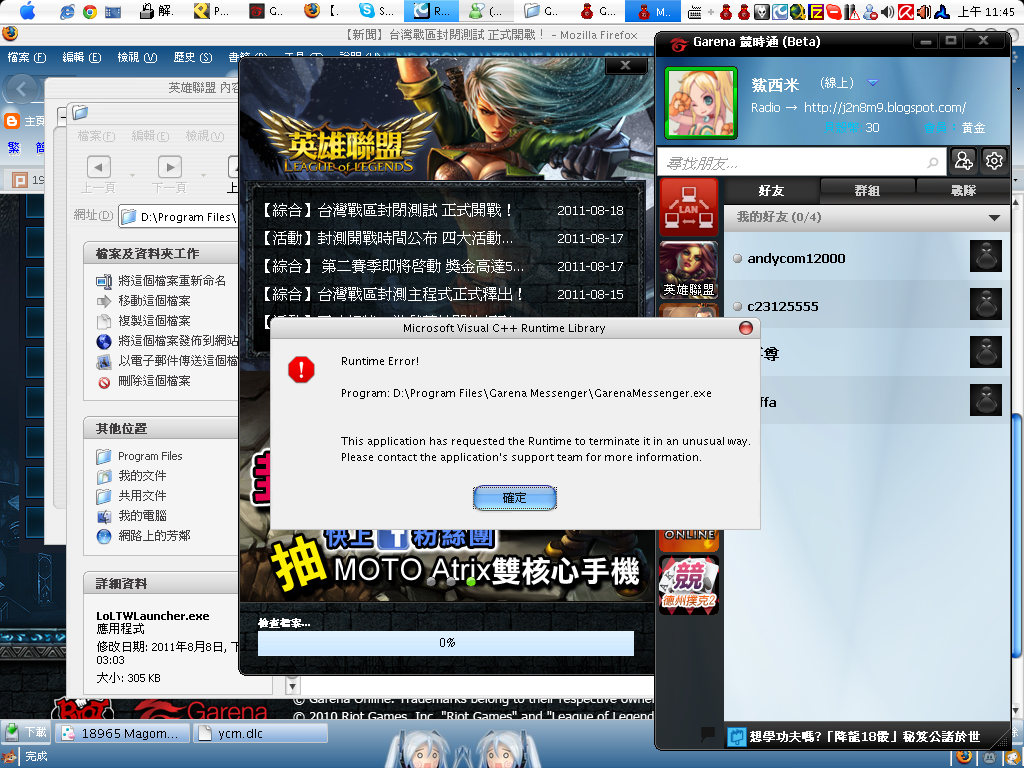This screenshot has width=1024, height=768.
Task: Open the Firefox 歷史 menu
Action: pyautogui.click(x=193, y=57)
